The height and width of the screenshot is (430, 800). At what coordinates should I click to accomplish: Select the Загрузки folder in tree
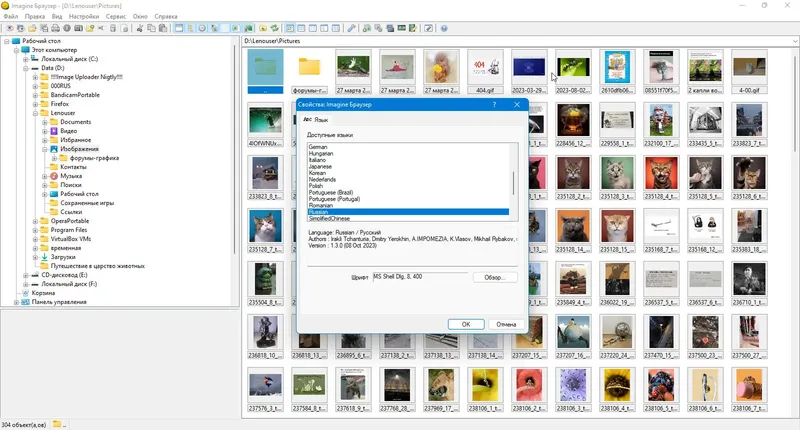tap(63, 257)
